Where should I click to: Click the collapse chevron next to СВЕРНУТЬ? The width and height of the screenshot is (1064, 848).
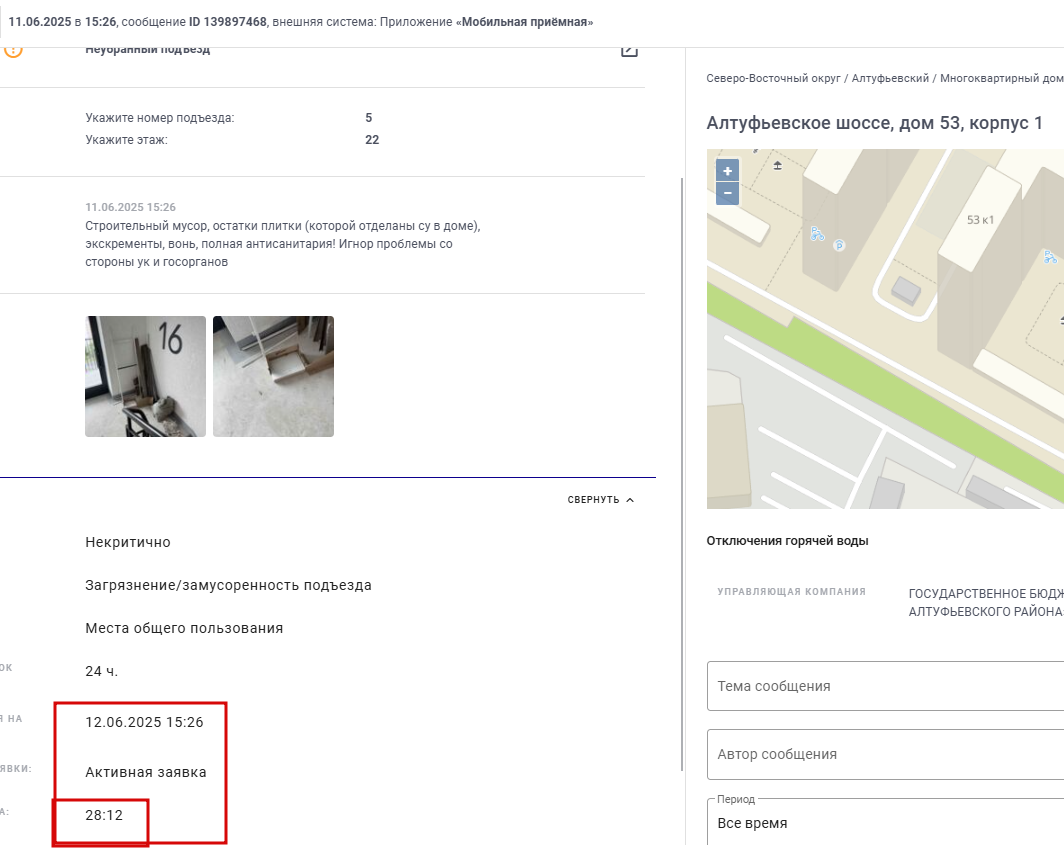click(x=630, y=500)
